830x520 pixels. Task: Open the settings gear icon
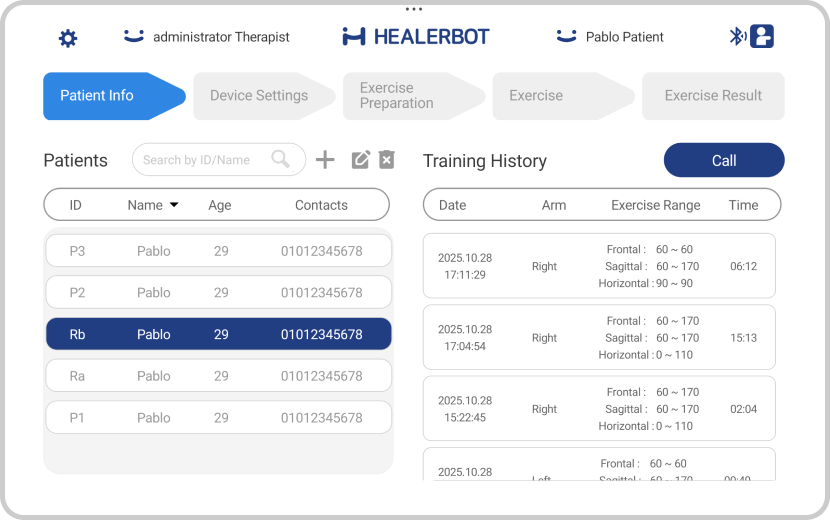pos(68,38)
